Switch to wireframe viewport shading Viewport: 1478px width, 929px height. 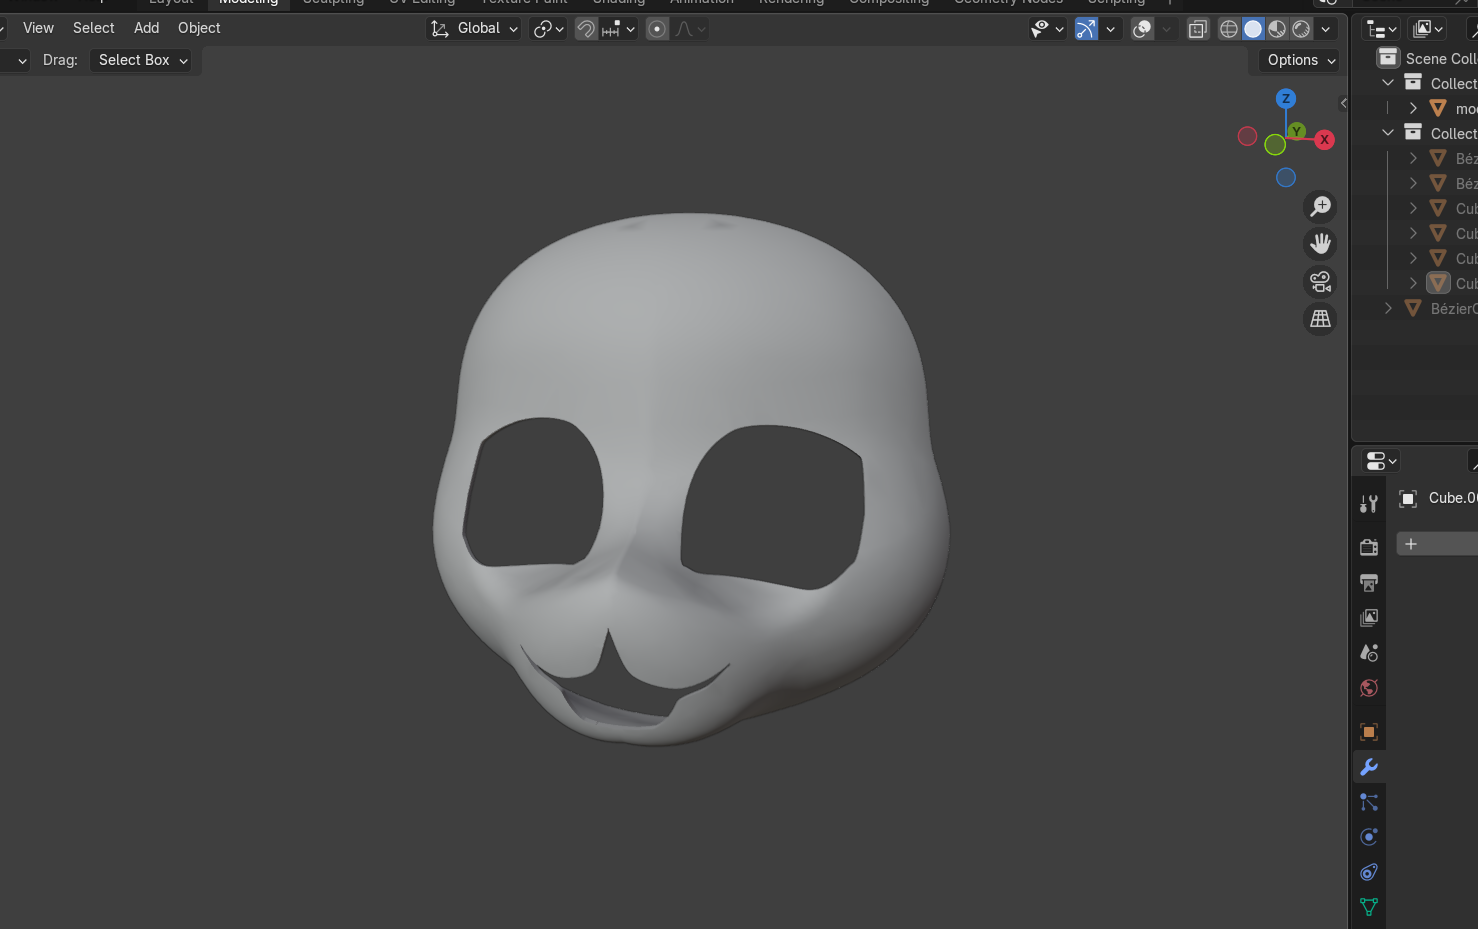point(1229,29)
